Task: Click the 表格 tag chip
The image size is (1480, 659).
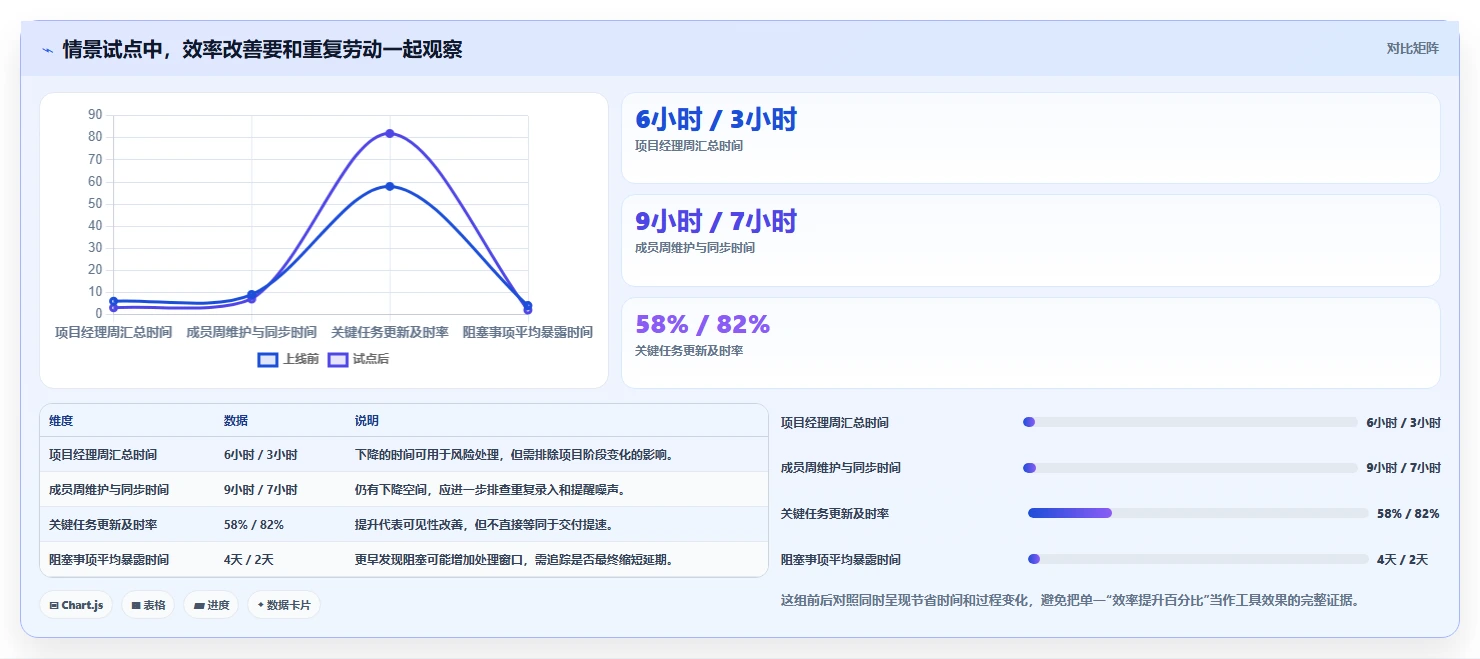Action: 149,605
